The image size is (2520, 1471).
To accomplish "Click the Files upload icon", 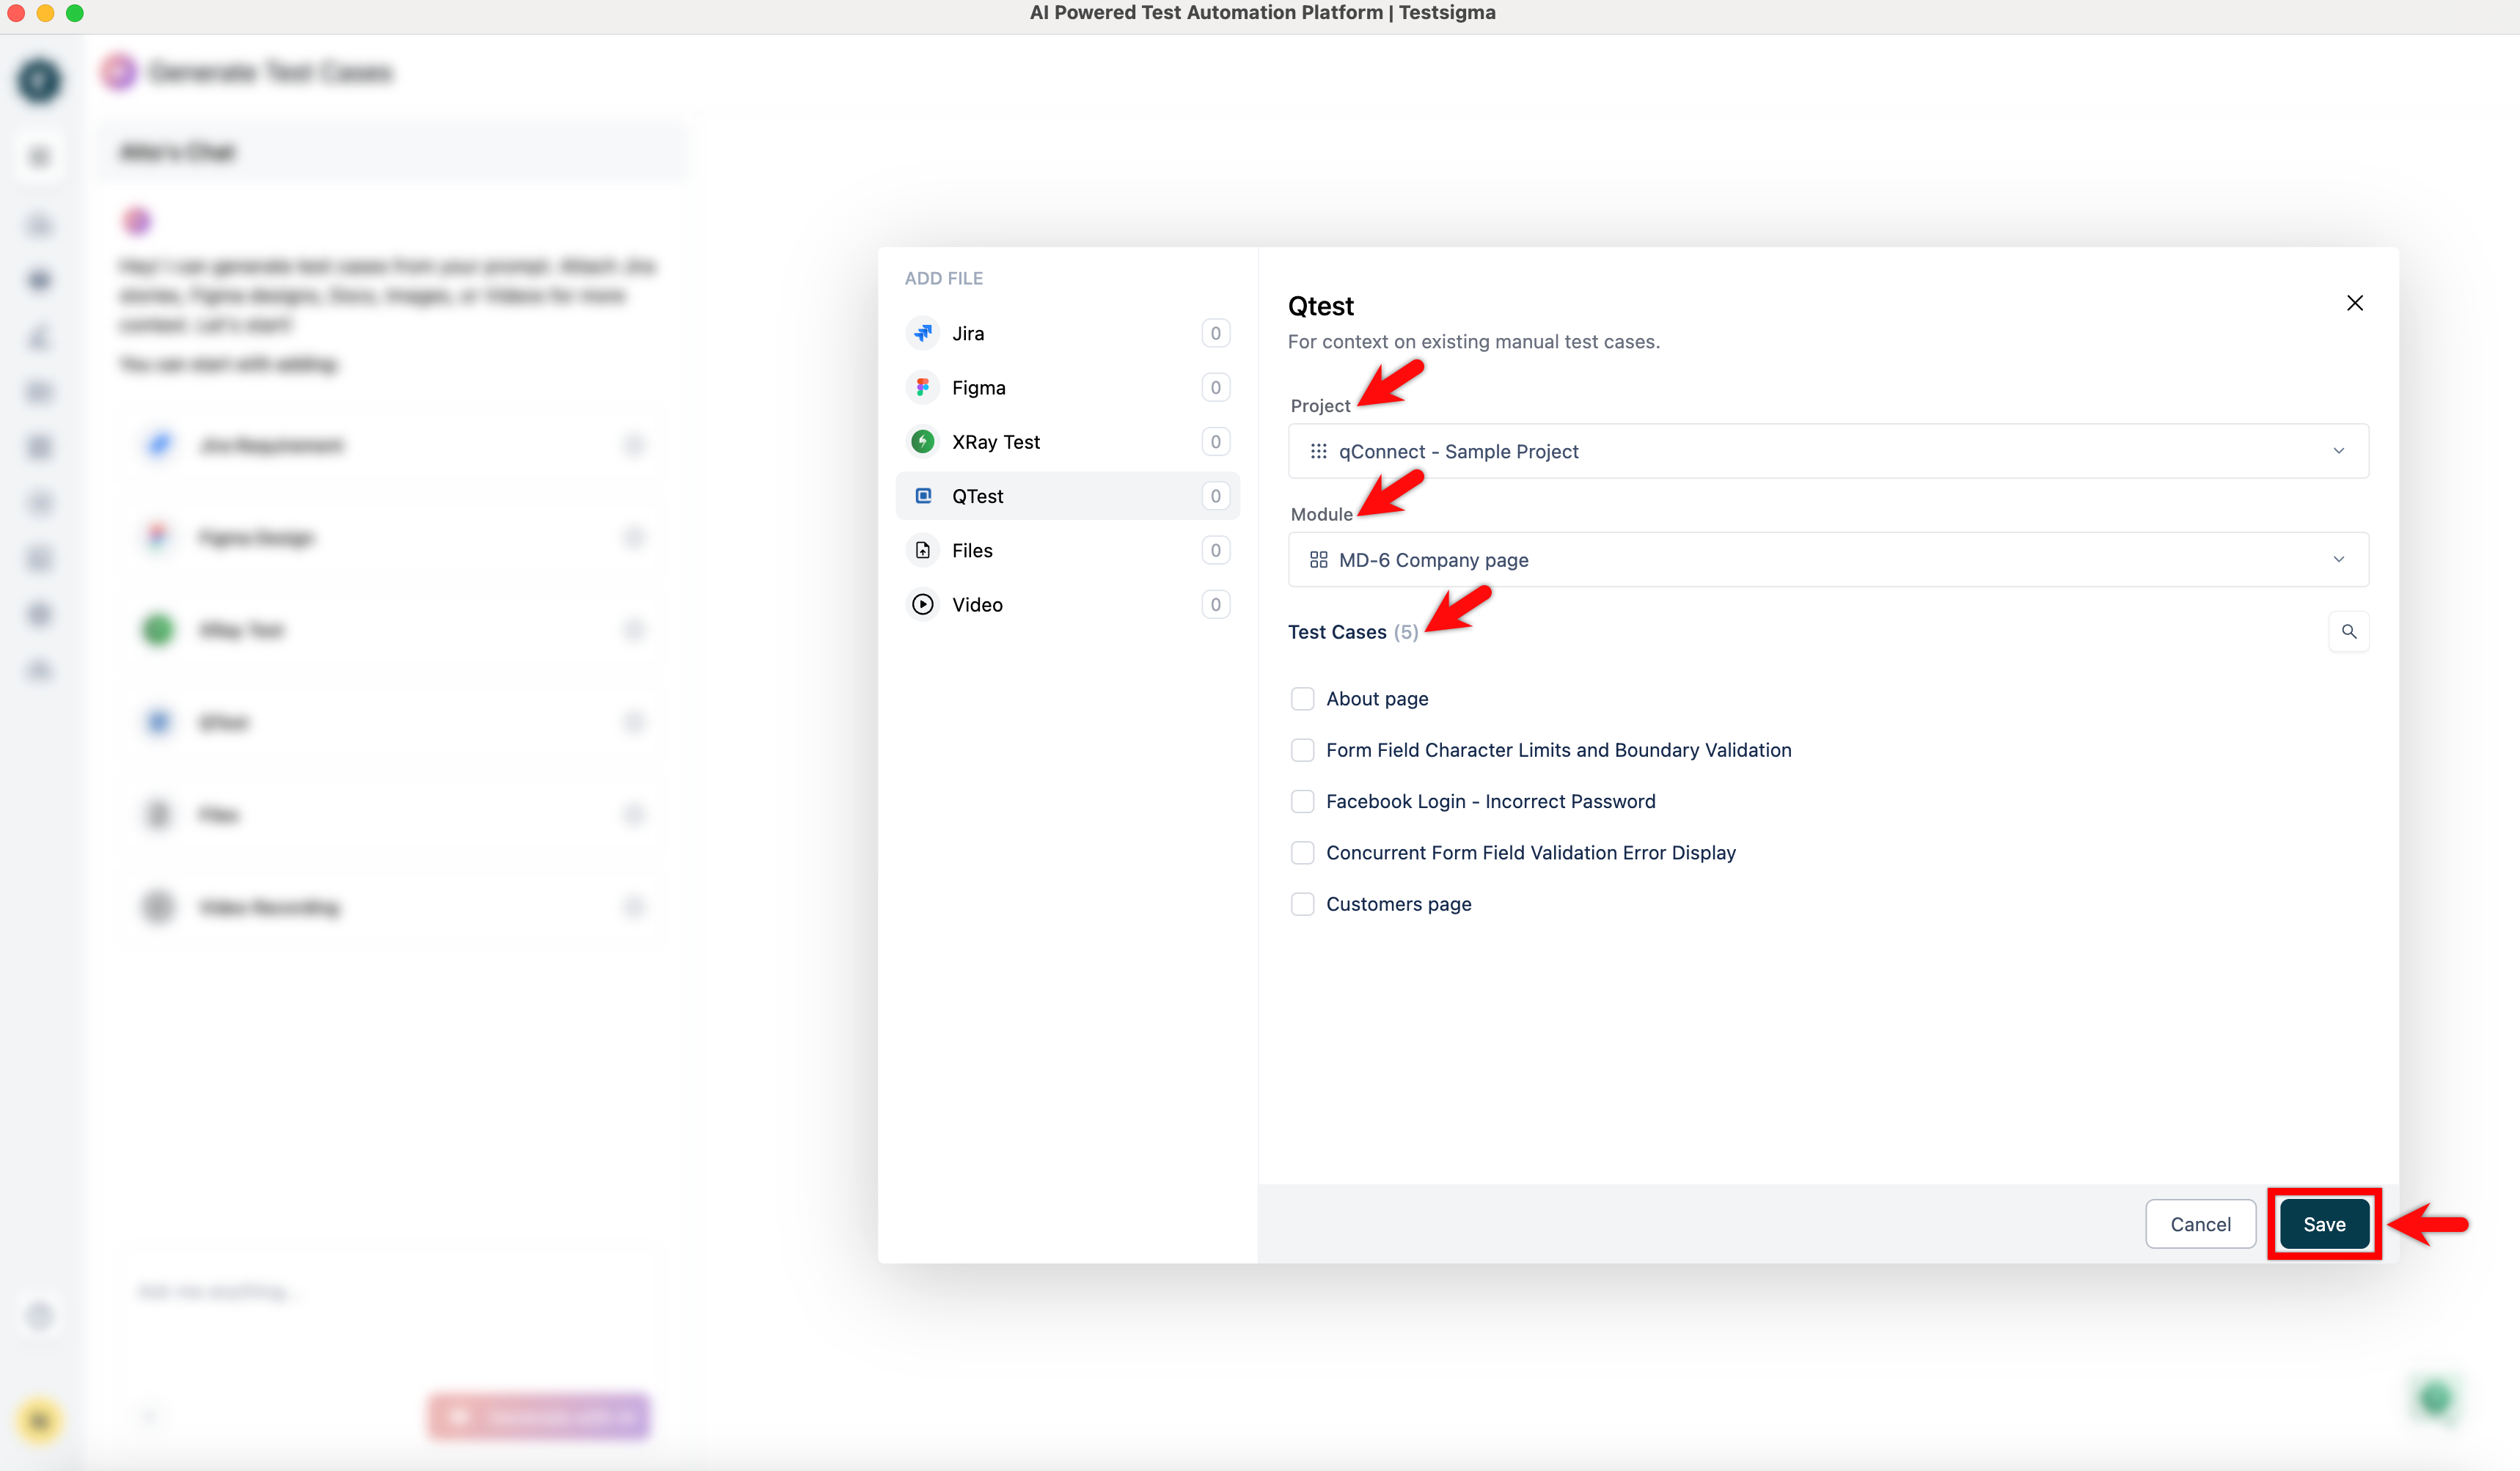I will (922, 550).
